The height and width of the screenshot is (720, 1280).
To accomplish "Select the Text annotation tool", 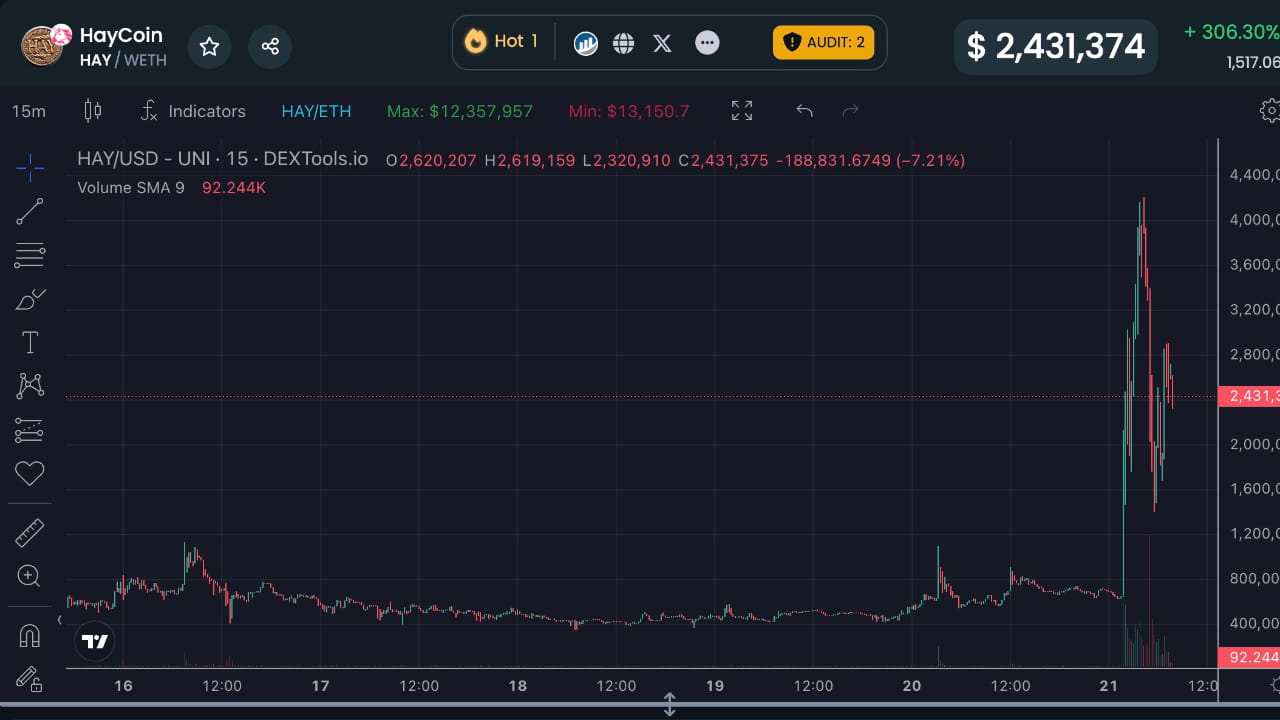I will (x=30, y=341).
